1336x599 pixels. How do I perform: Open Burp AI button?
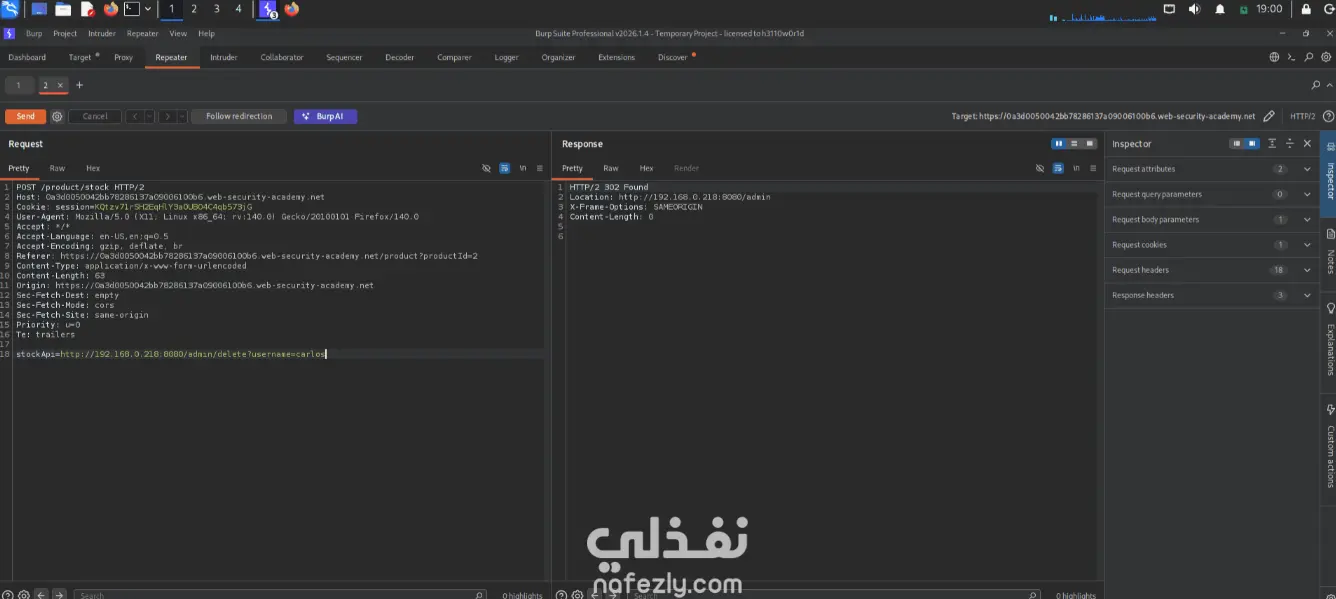click(325, 116)
